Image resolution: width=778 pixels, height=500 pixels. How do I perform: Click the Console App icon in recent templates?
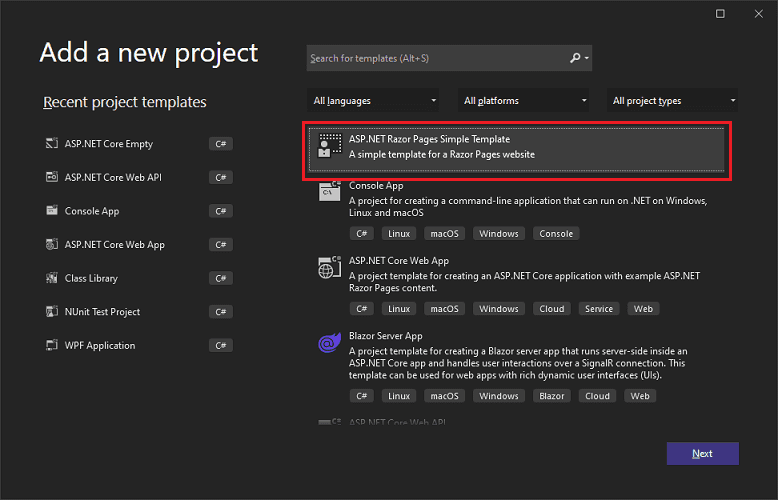click(x=52, y=211)
